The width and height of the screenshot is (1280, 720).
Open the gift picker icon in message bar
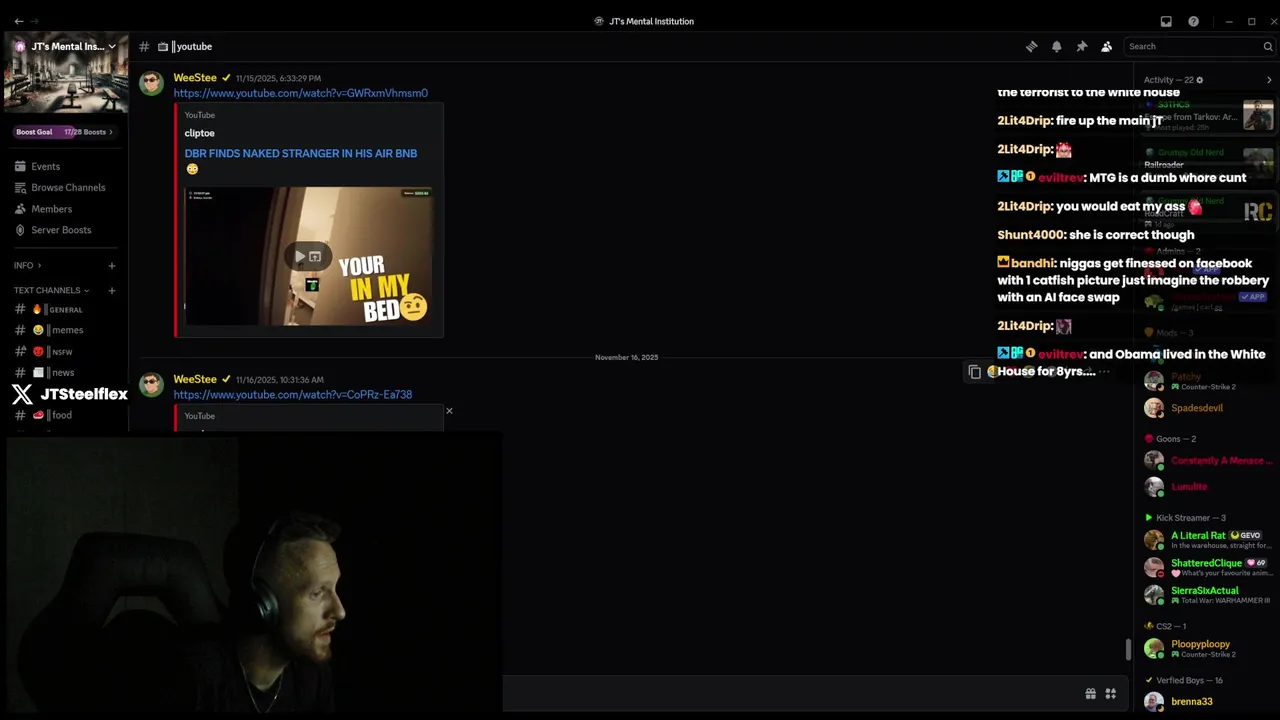1090,693
